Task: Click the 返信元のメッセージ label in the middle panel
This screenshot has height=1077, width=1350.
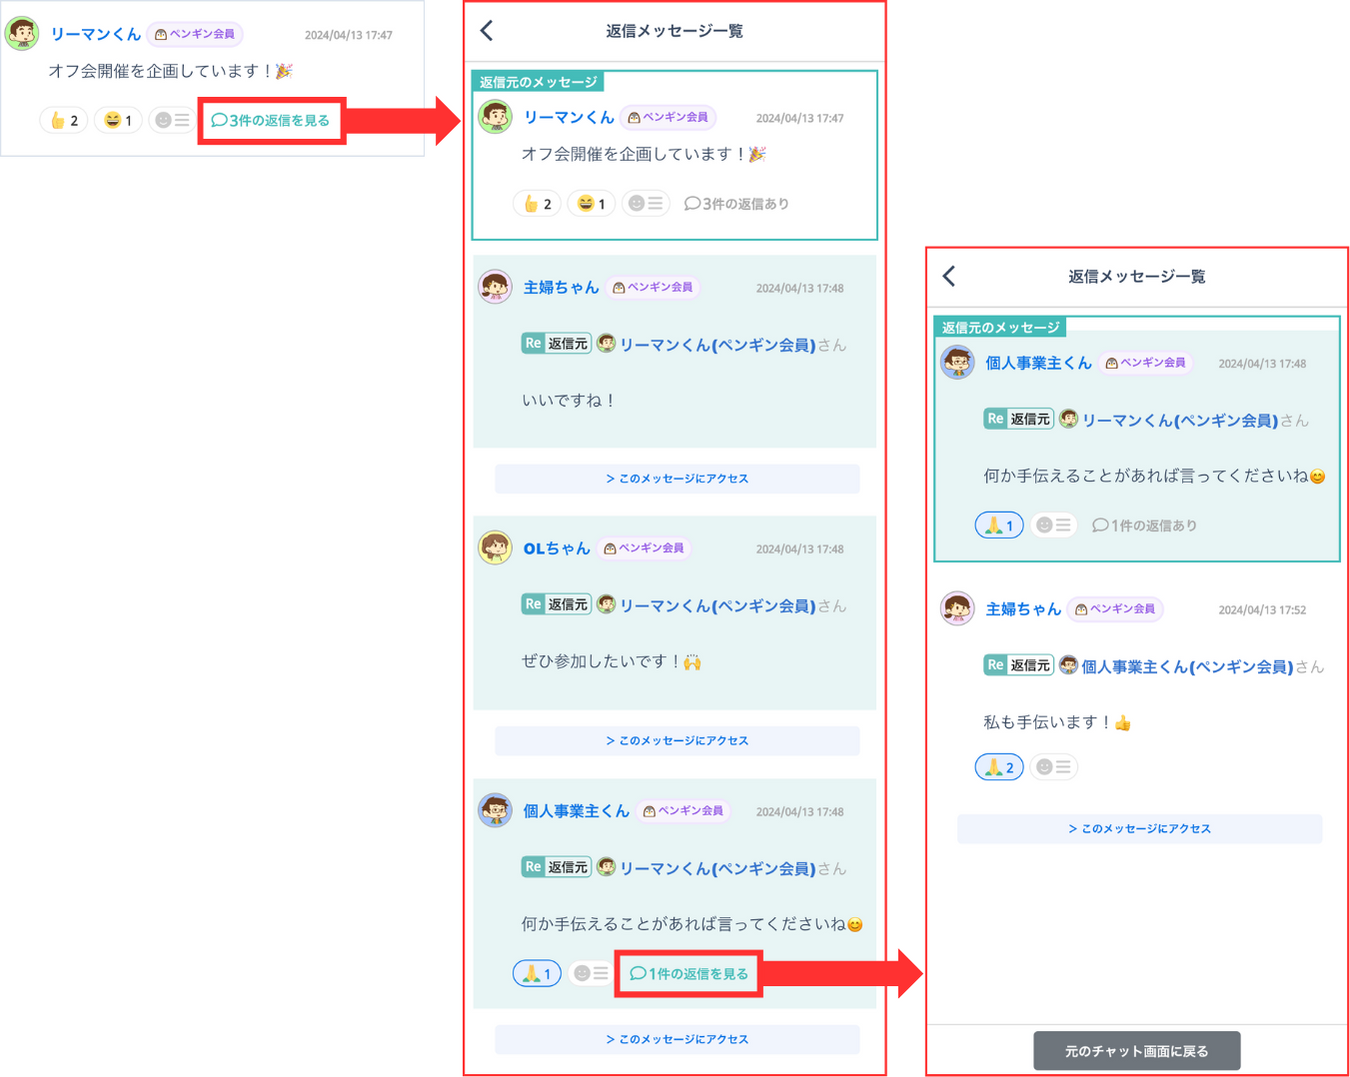Action: click(538, 82)
